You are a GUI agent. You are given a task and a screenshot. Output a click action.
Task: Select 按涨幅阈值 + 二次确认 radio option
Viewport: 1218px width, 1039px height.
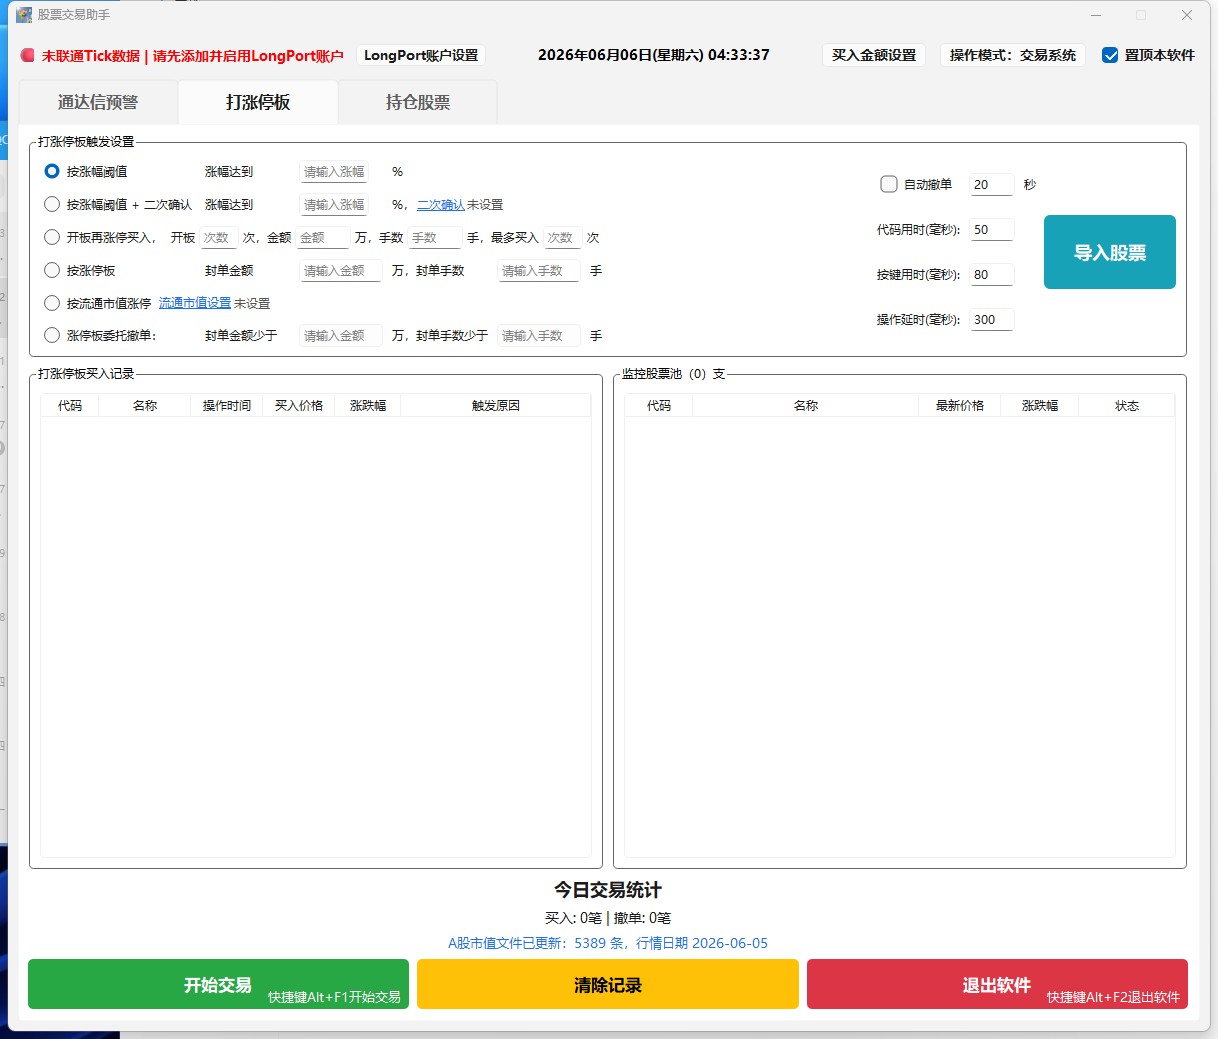[x=52, y=204]
